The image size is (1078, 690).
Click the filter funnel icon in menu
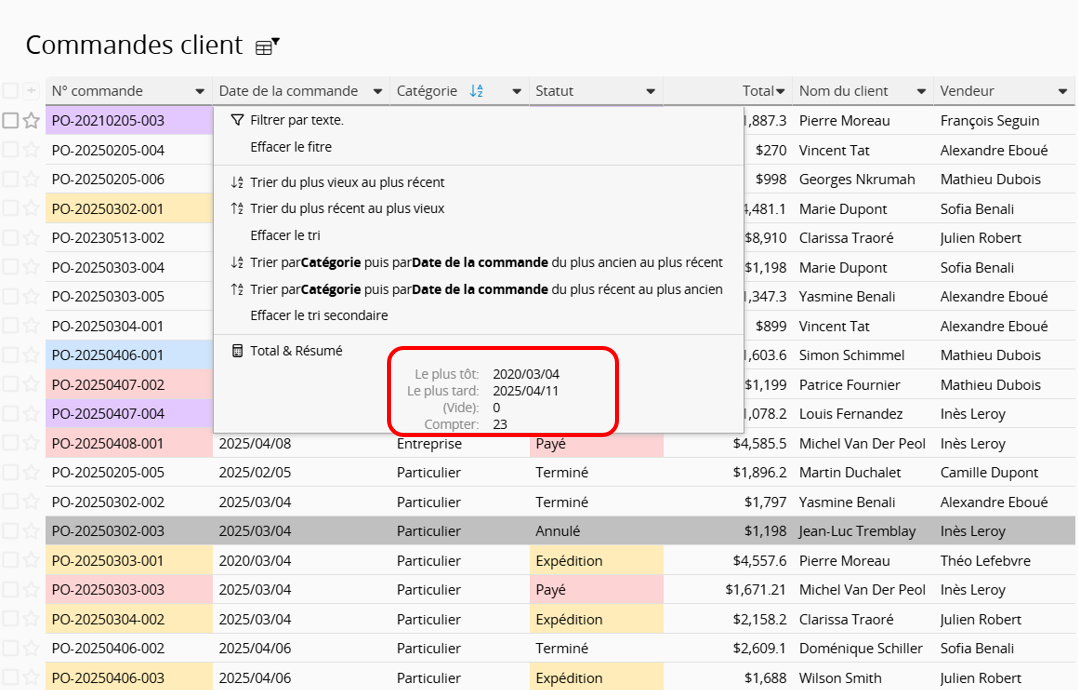237,120
